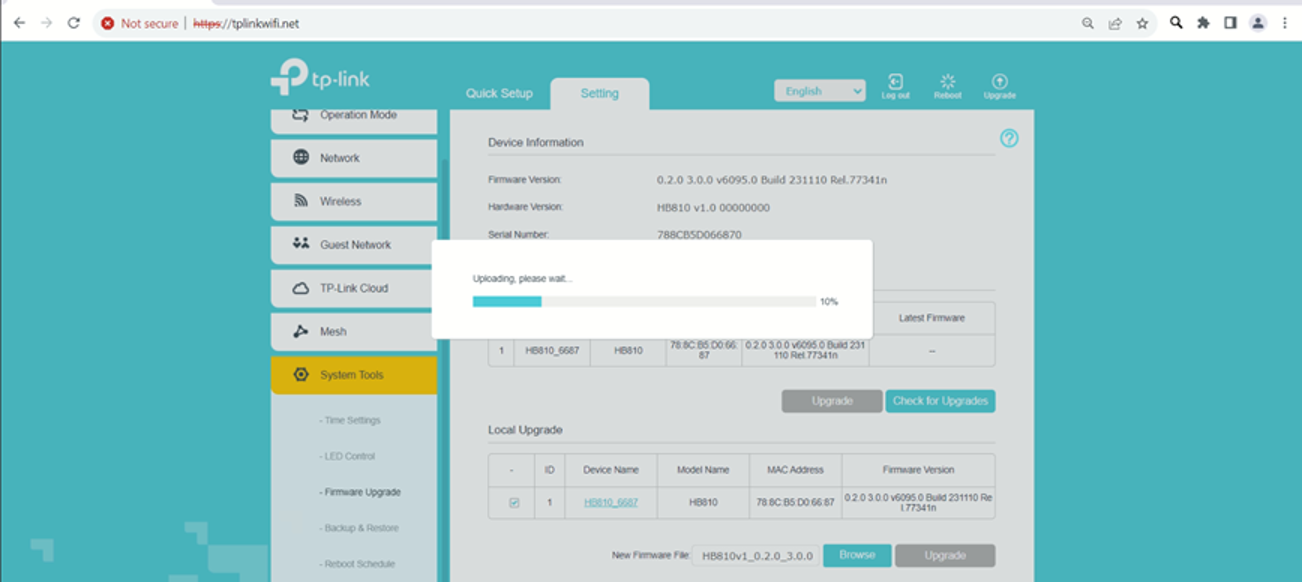Viewport: 1302px width, 582px height.
Task: Open the TP-Link Cloud menu
Action: coord(354,288)
